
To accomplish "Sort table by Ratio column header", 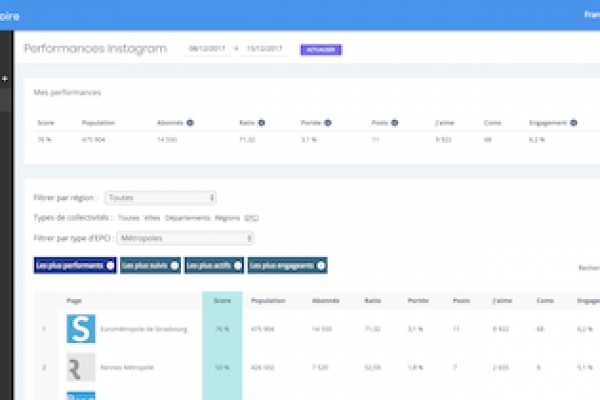I will click(373, 301).
